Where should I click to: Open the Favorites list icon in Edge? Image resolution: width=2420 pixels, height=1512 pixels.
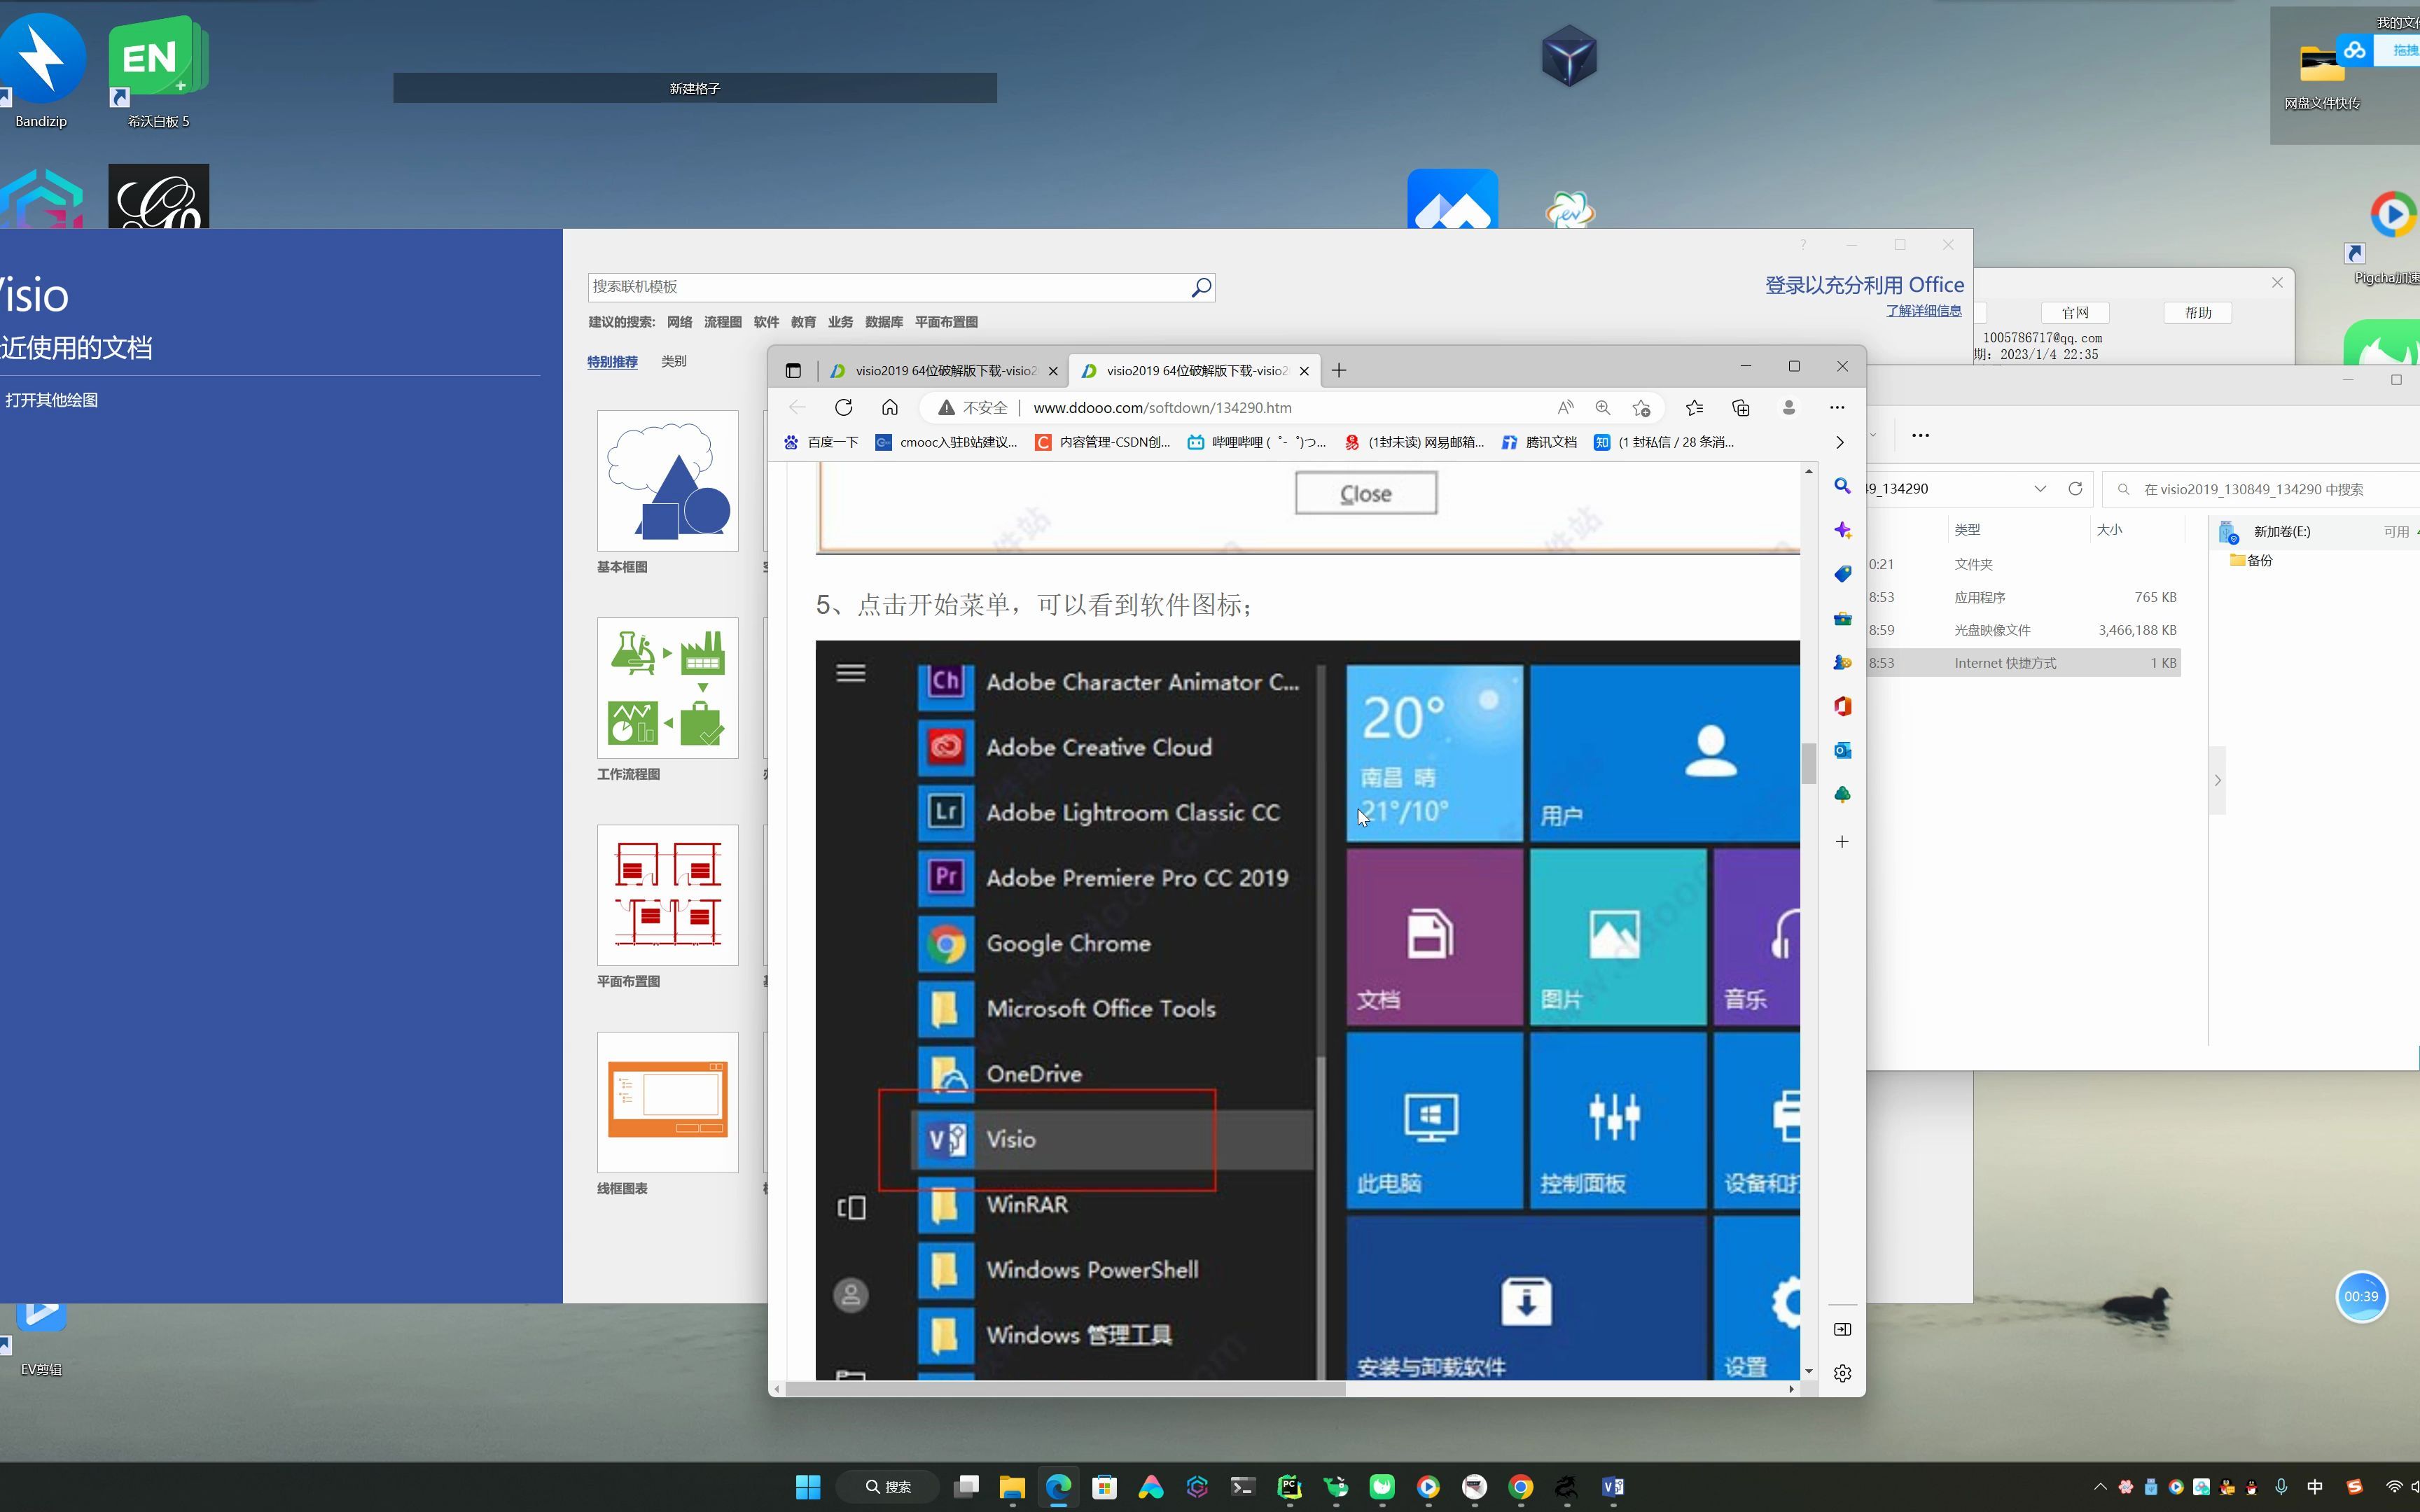click(1694, 407)
